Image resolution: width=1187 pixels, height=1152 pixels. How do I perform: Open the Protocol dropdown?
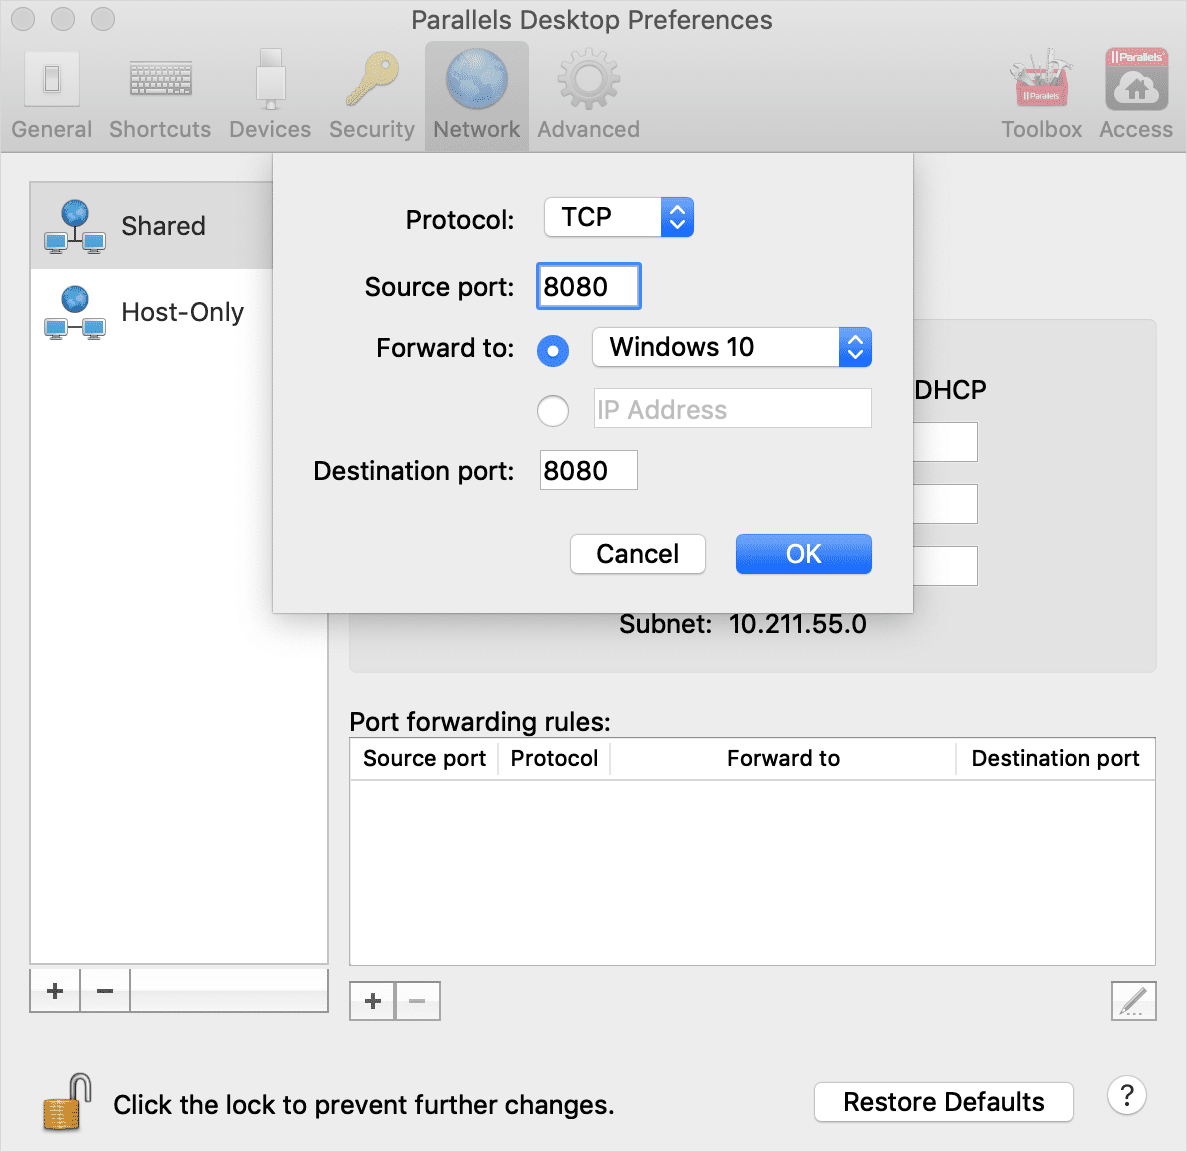pyautogui.click(x=618, y=217)
